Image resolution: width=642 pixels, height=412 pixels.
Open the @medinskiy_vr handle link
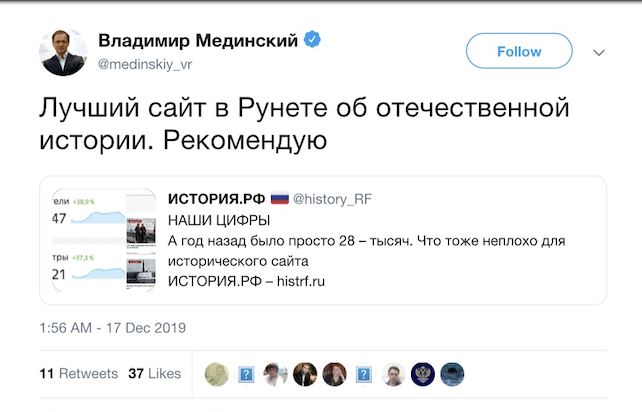142,62
